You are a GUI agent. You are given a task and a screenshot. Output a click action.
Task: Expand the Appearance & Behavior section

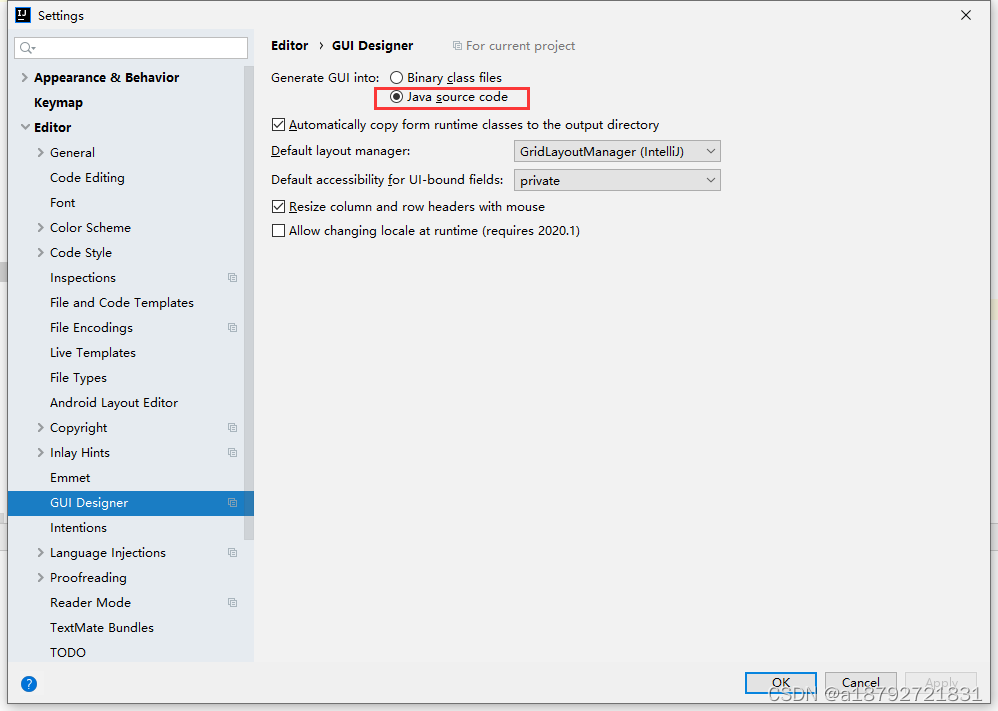coord(24,78)
